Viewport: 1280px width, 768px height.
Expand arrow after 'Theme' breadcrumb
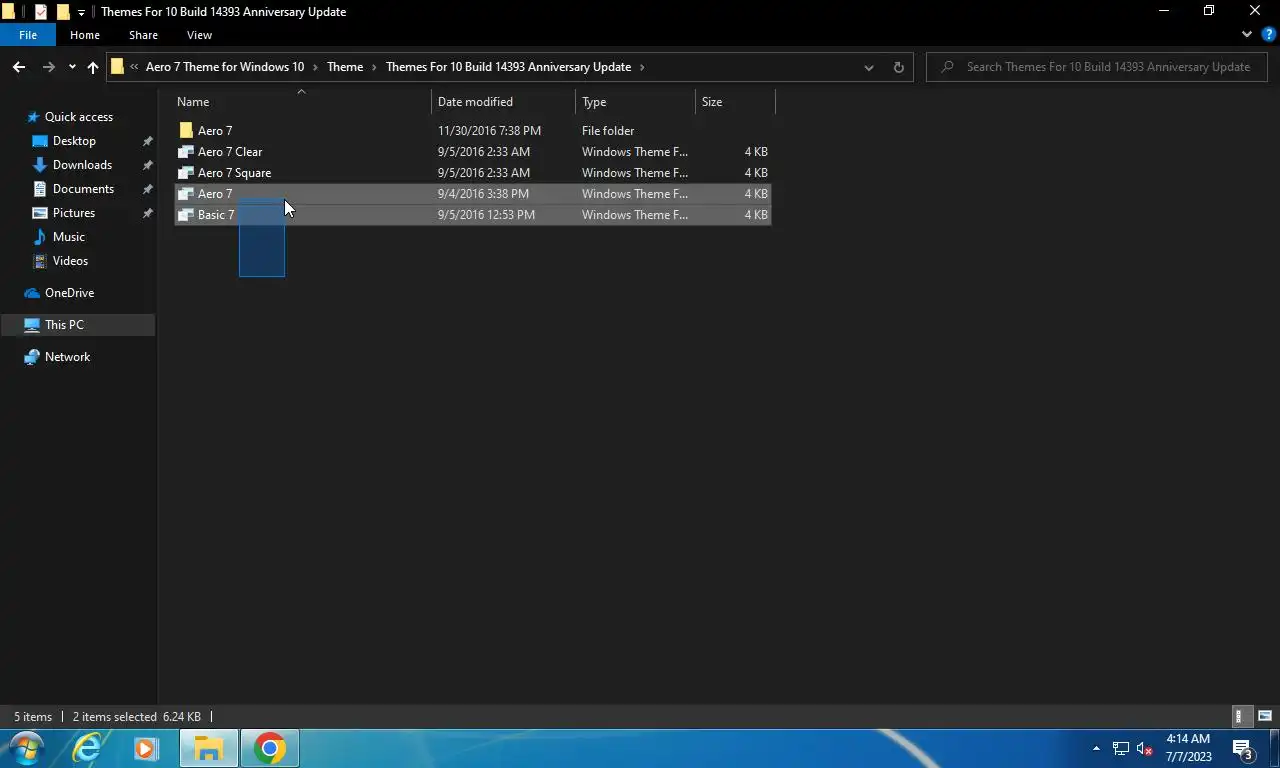(375, 67)
